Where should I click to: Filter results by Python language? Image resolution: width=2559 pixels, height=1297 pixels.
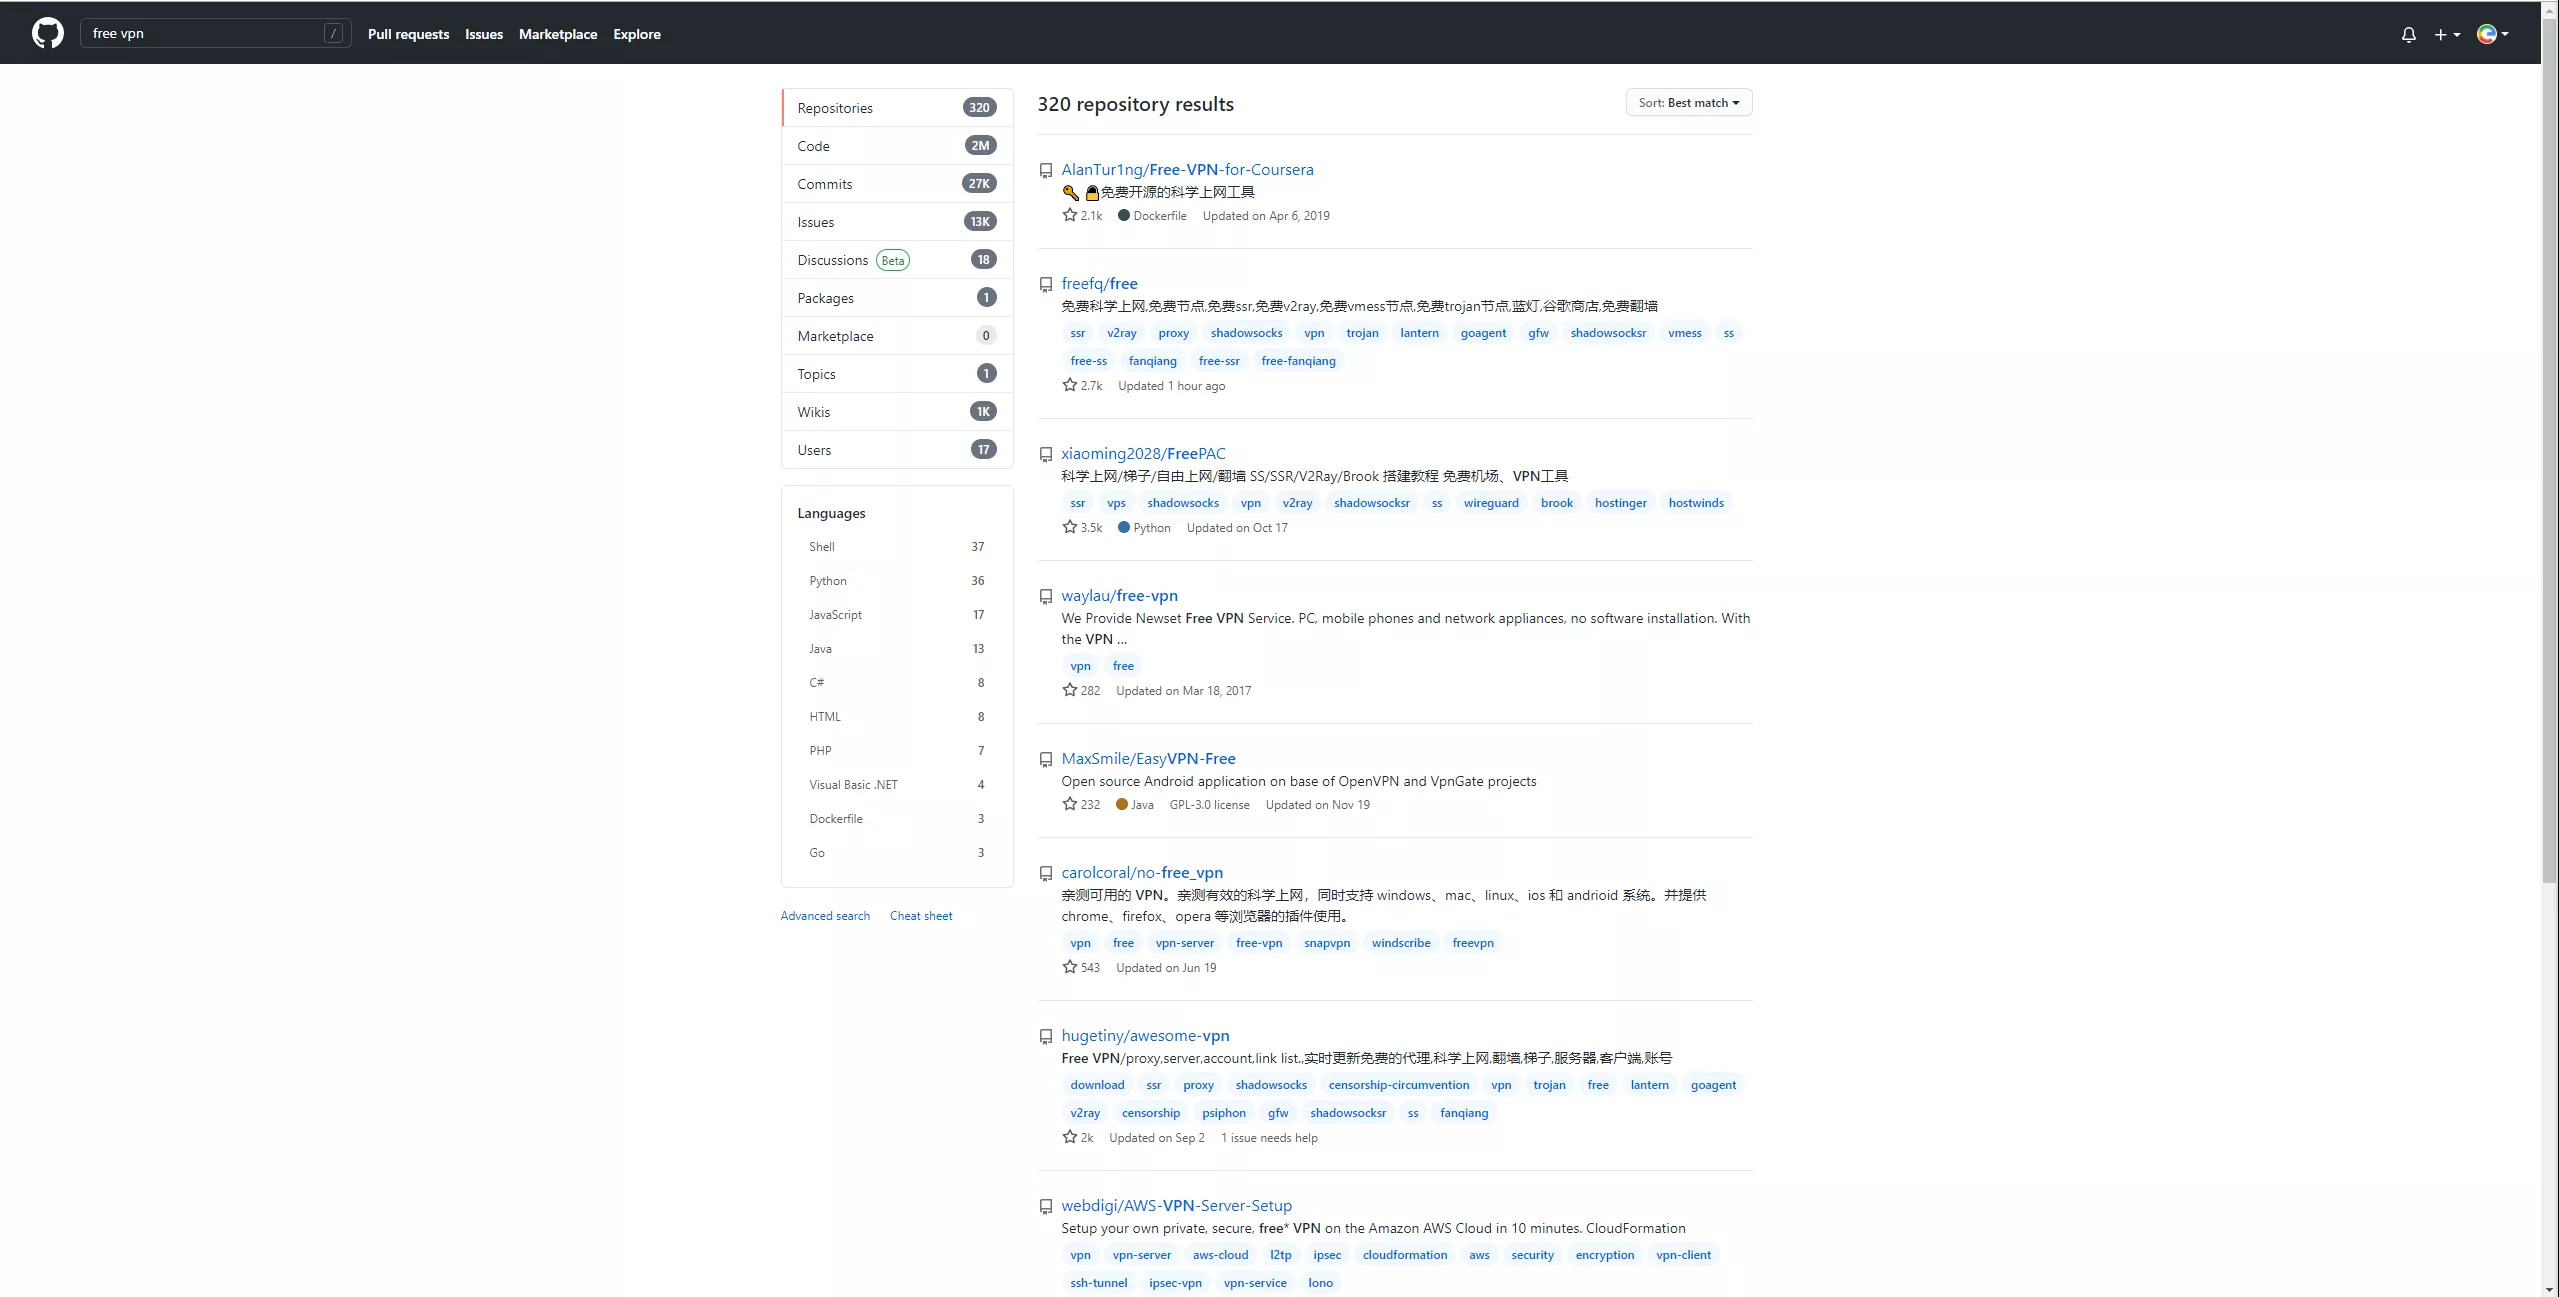click(x=828, y=581)
